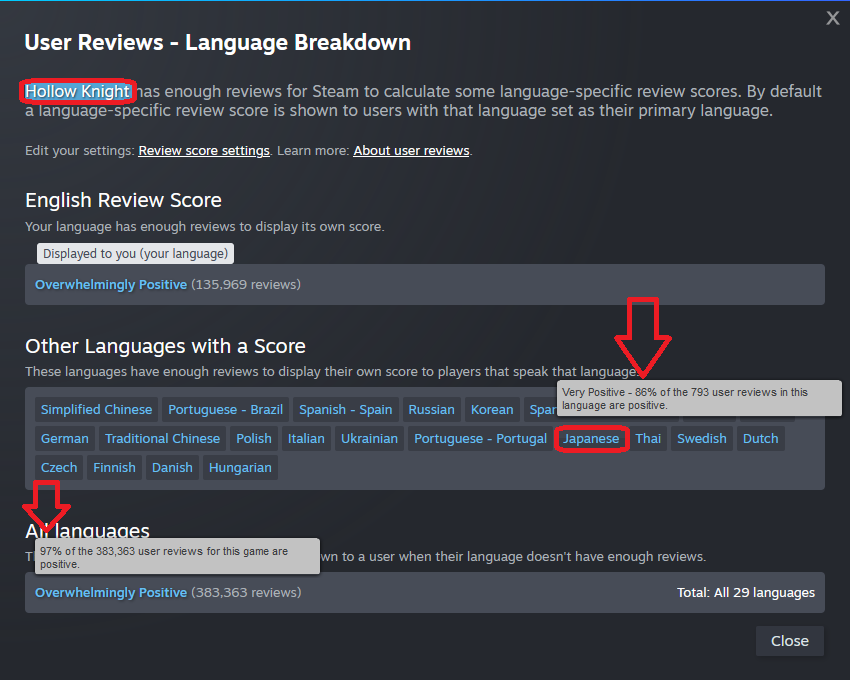
Task: Select the Italian language tag
Action: [x=306, y=439]
